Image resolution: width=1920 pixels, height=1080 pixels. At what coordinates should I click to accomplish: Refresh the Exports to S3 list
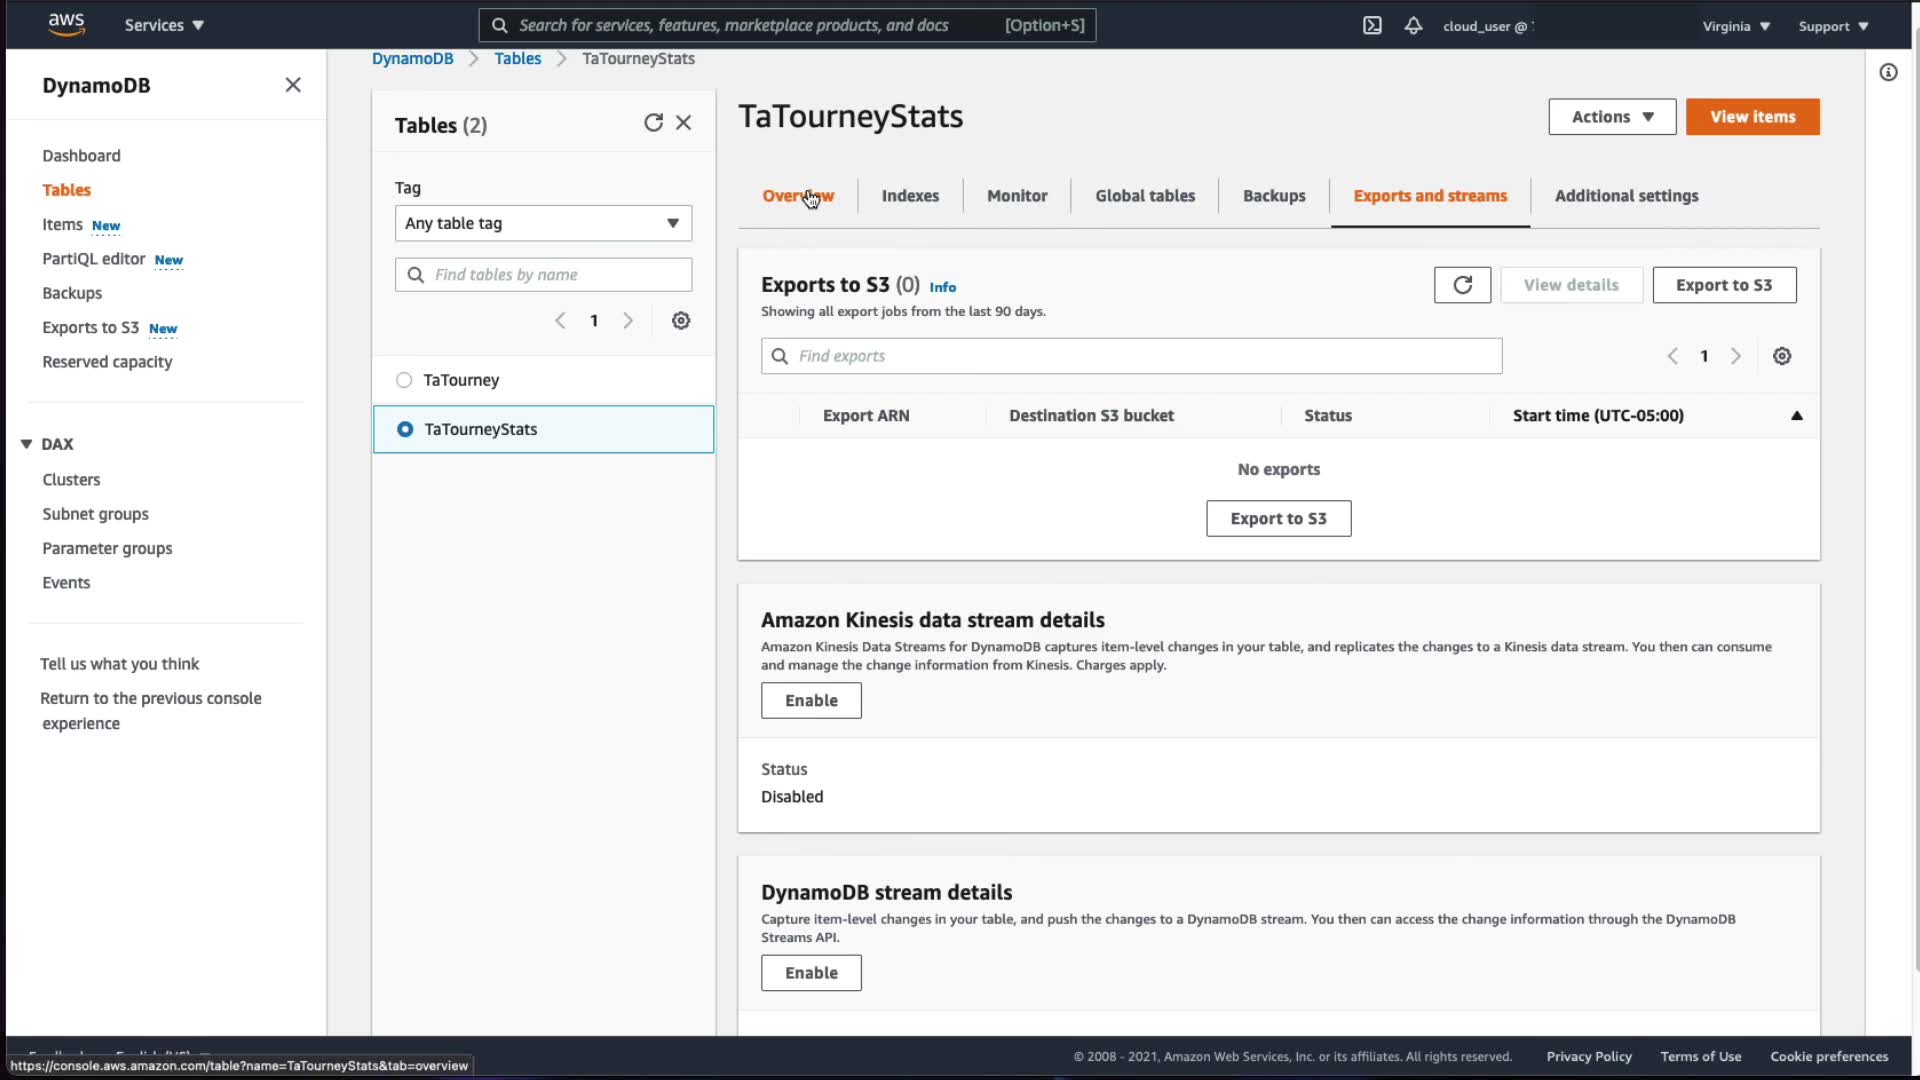(1462, 285)
